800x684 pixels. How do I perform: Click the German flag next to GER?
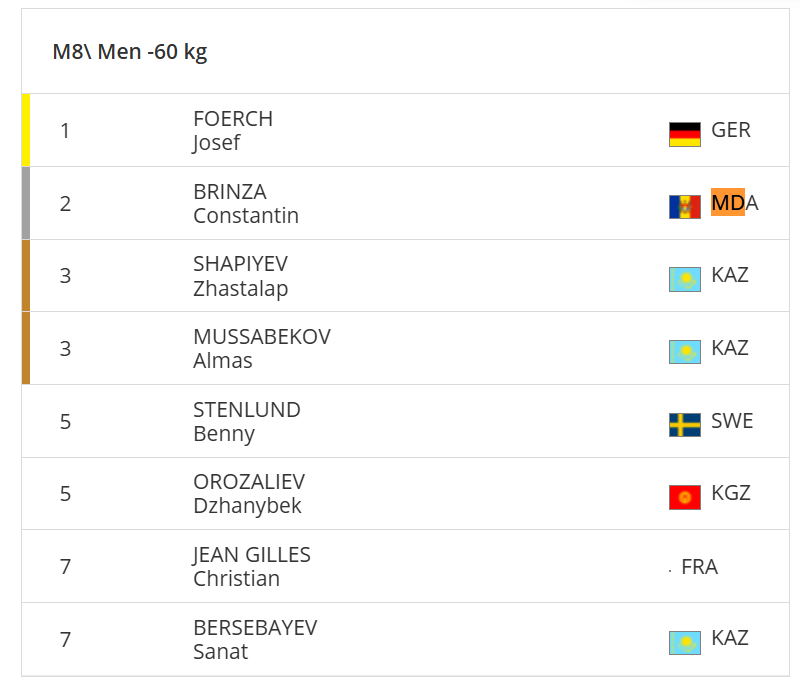[684, 134]
